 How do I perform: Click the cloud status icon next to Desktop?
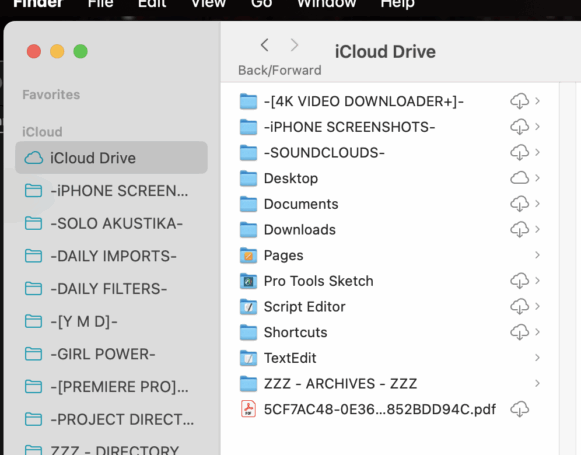point(519,178)
